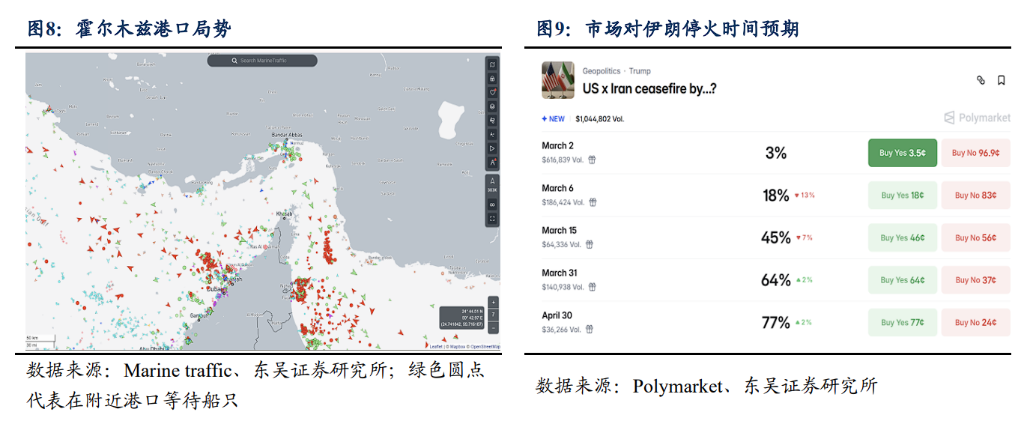Image resolution: width=1024 pixels, height=423 pixels.
Task: Select the April 30 outcome label
Action: [557, 315]
